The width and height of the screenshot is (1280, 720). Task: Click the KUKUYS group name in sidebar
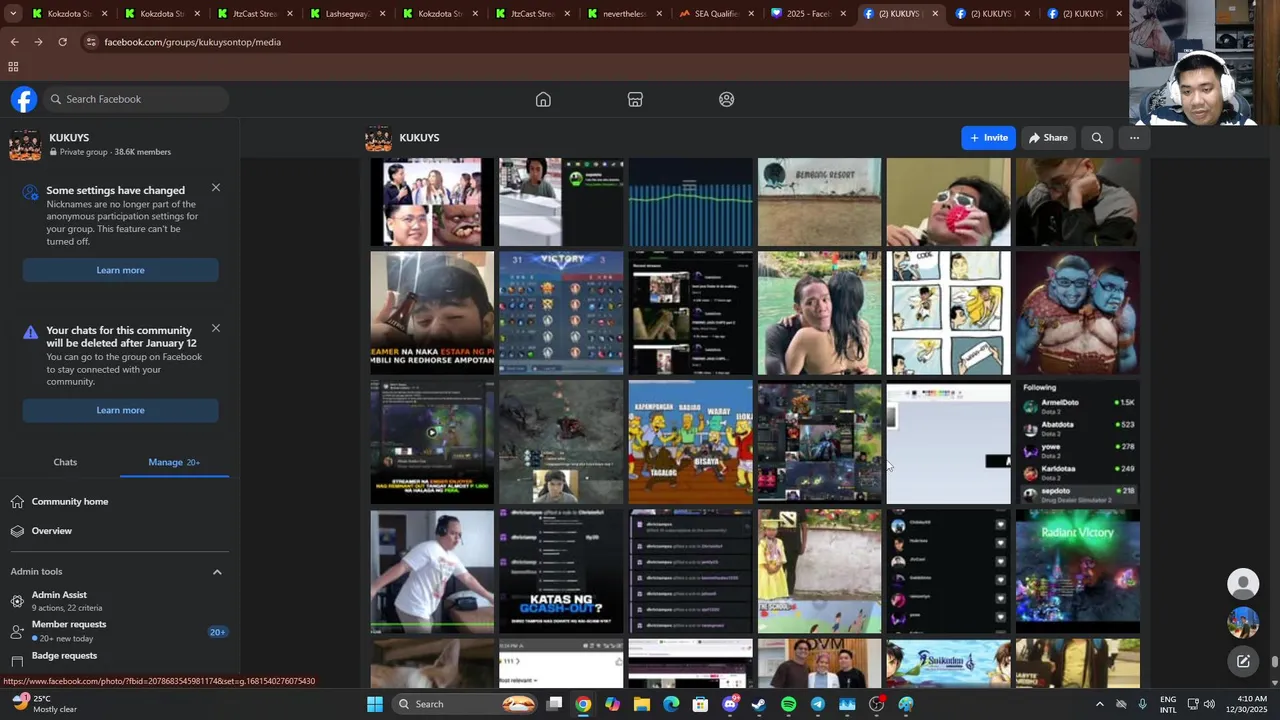[x=69, y=138]
